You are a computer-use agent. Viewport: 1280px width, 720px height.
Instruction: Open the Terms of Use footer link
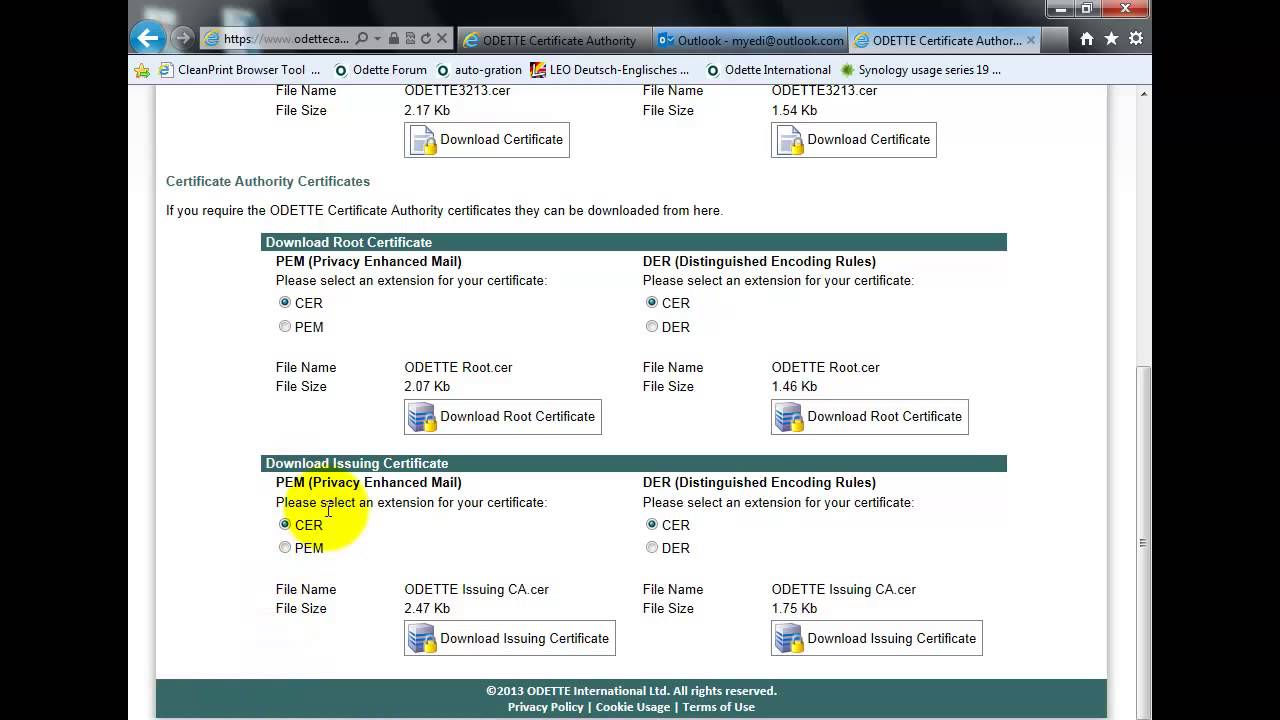718,707
